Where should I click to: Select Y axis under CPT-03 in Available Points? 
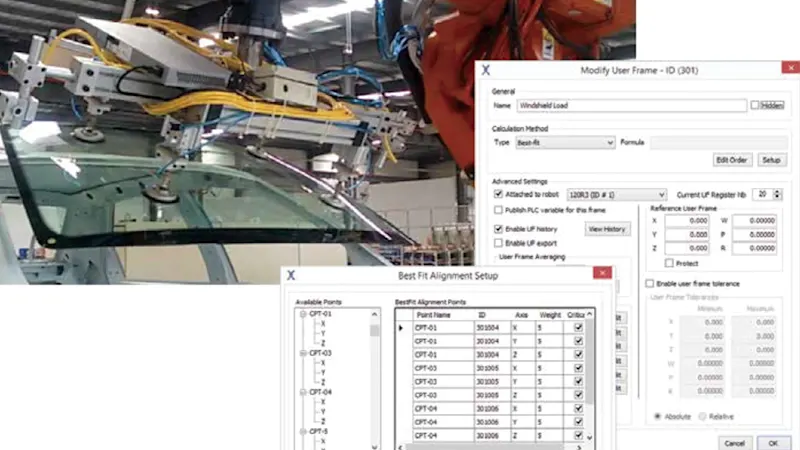tap(323, 372)
